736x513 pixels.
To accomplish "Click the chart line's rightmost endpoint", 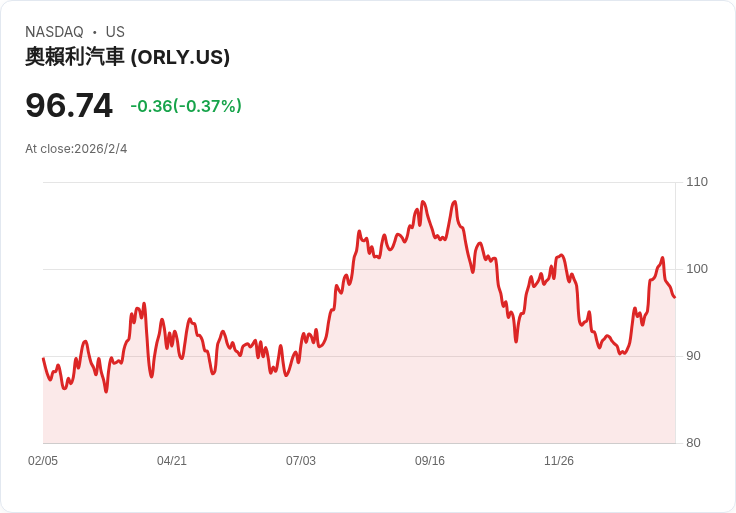I will pyautogui.click(x=675, y=297).
